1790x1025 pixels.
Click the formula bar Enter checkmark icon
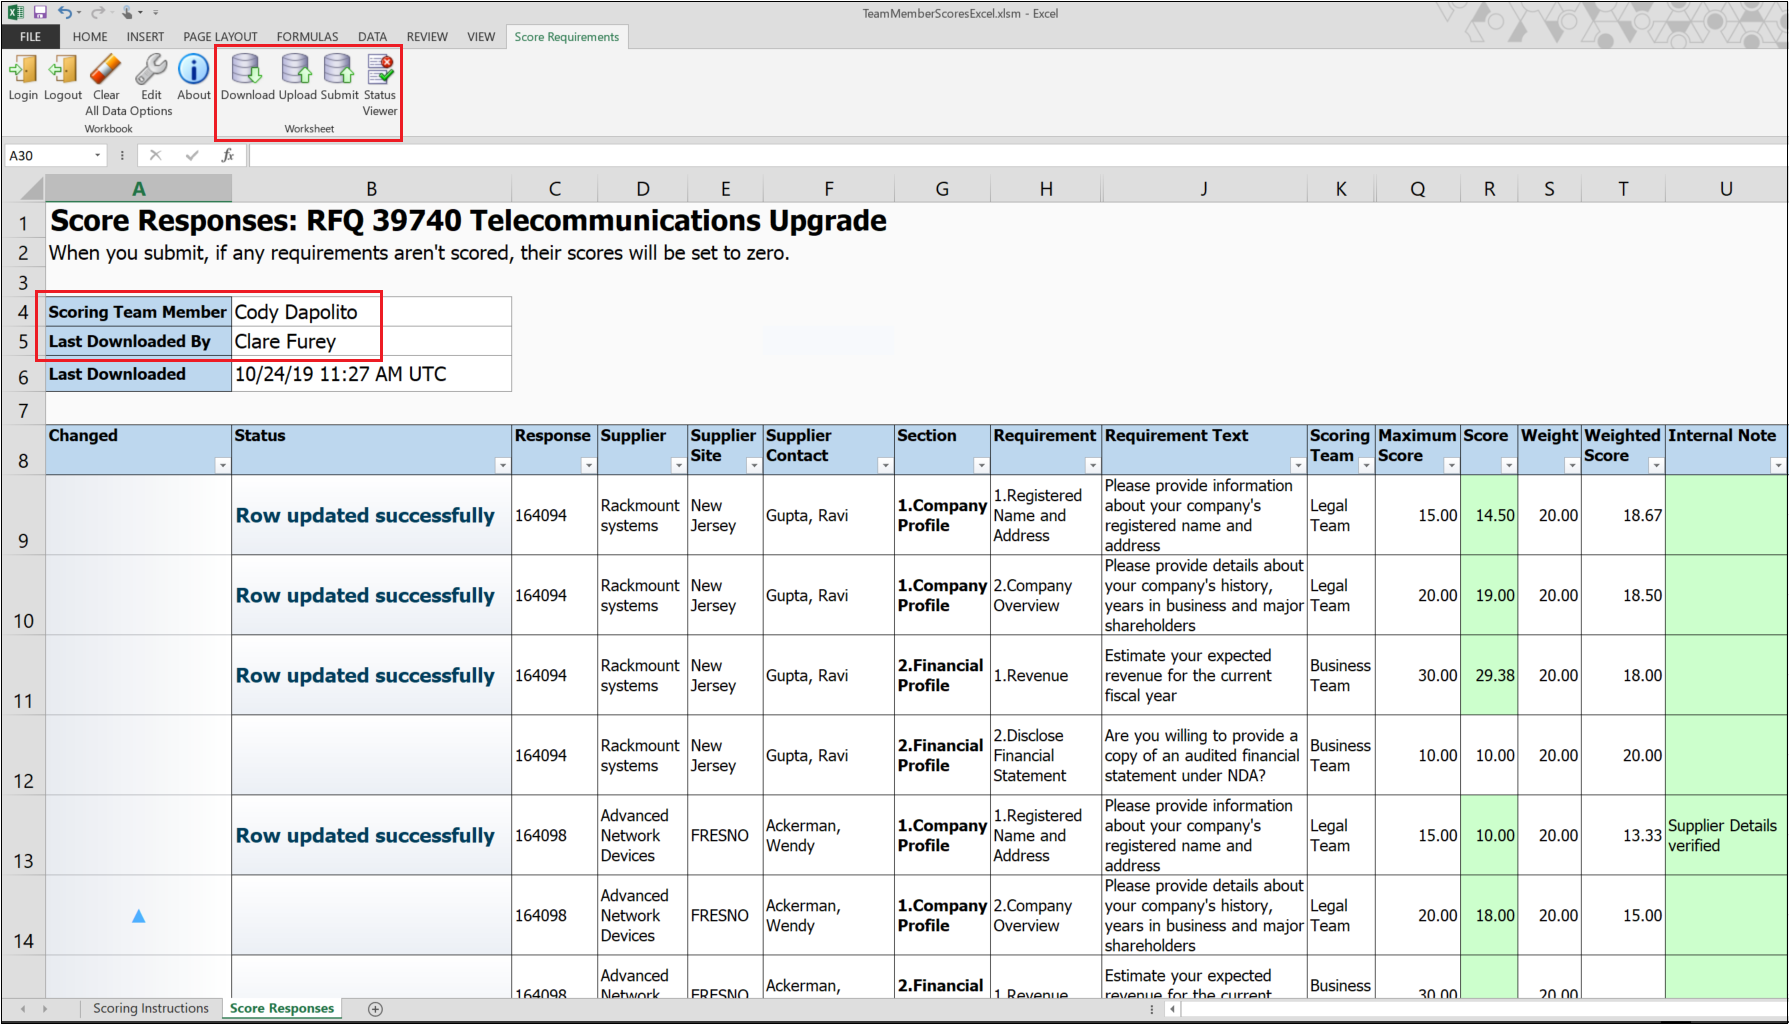[x=192, y=155]
